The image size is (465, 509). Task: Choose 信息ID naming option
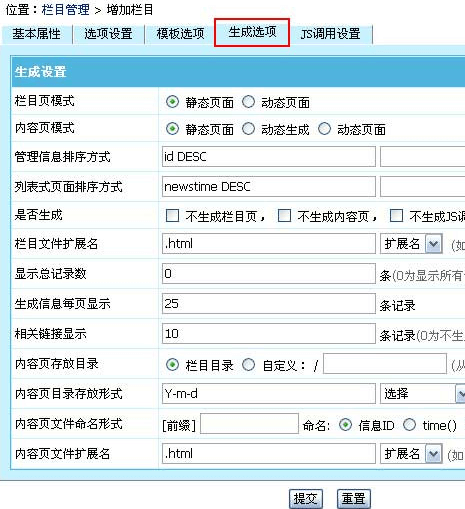[x=345, y=425]
